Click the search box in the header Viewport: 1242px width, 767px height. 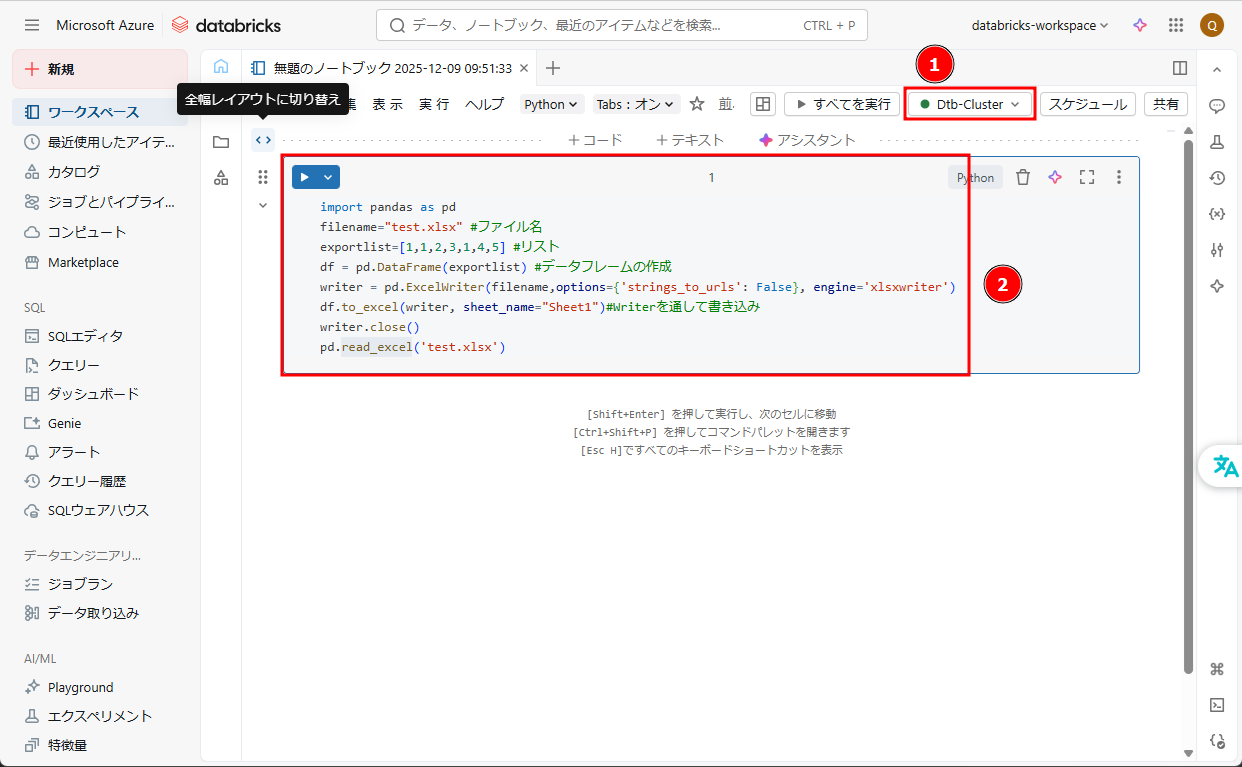pyautogui.click(x=621, y=25)
